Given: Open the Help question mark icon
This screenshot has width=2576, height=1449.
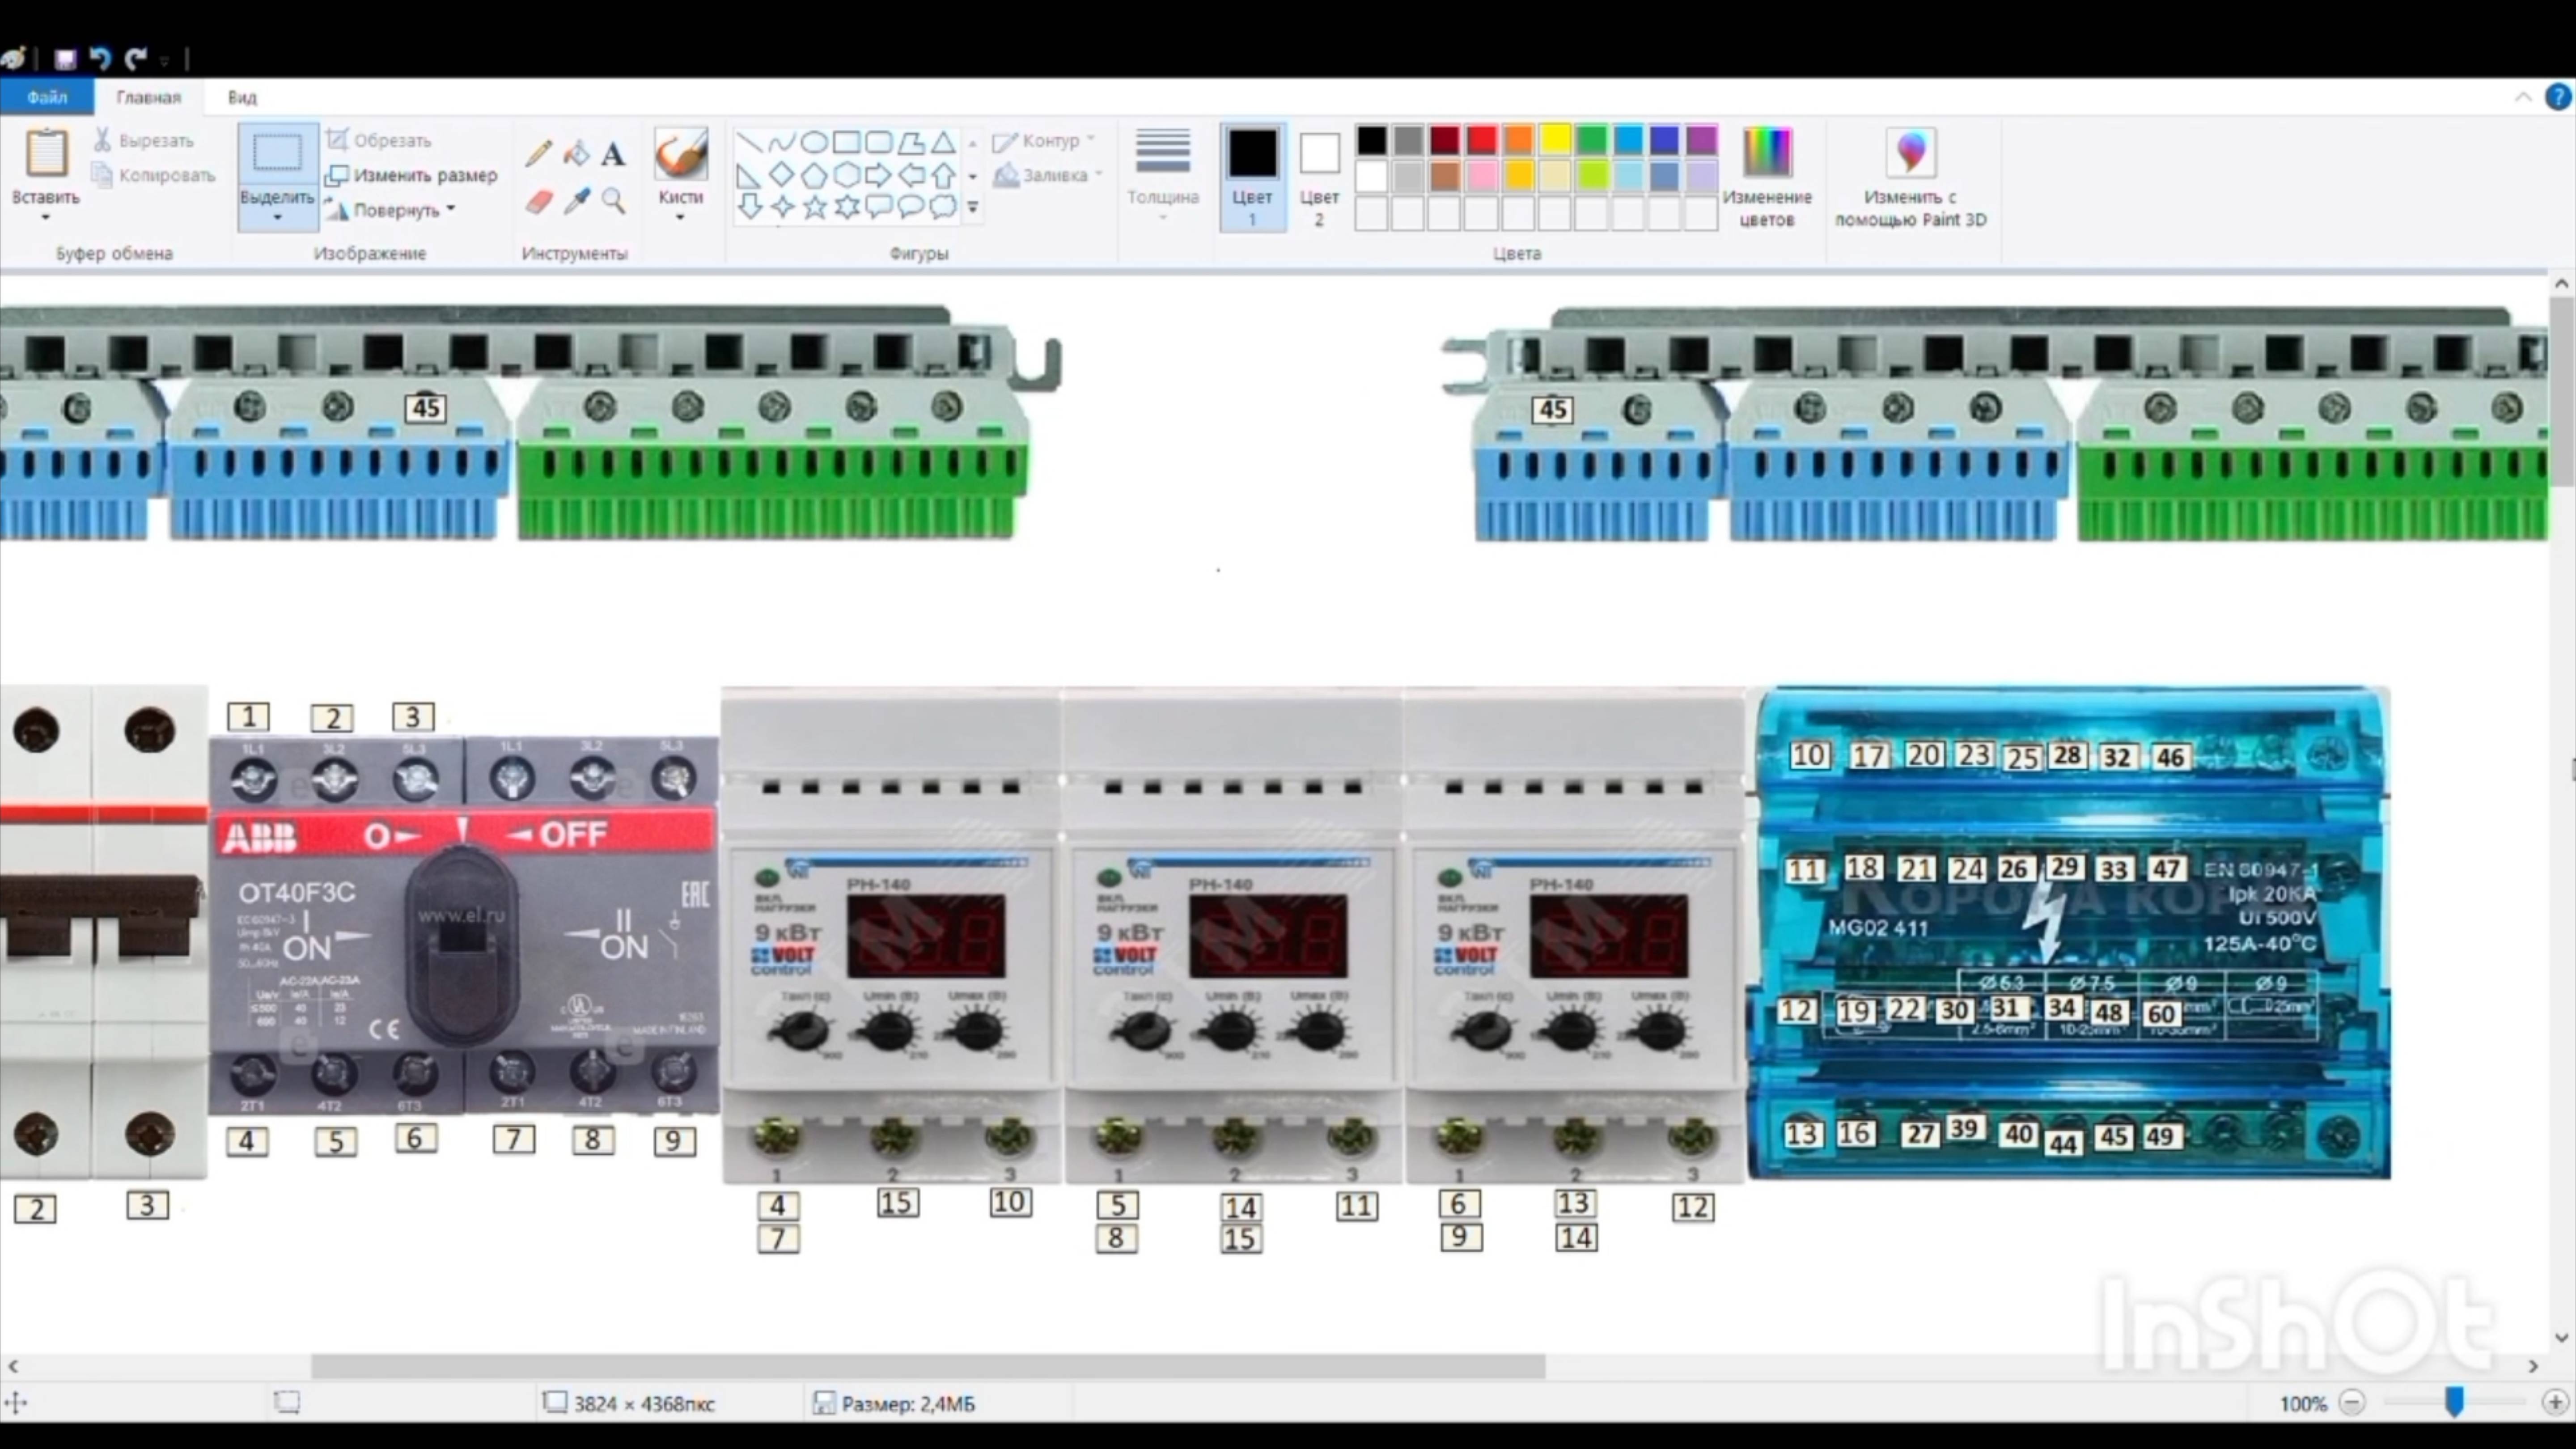Looking at the screenshot, I should 2557,97.
